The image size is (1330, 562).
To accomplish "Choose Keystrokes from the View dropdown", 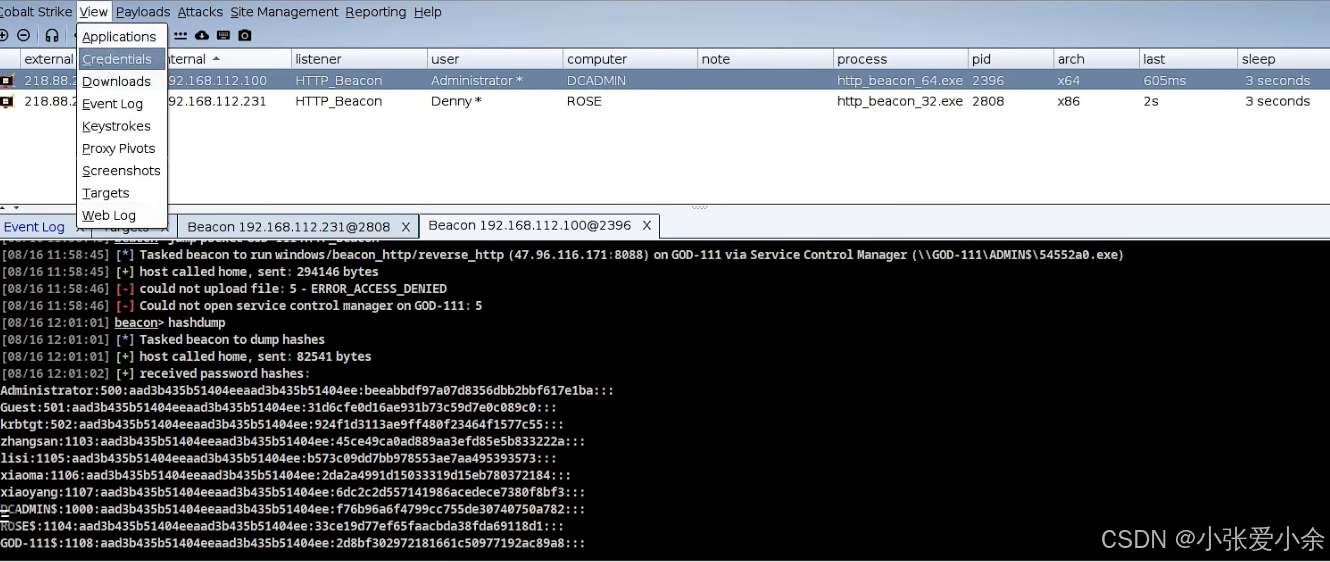I will pyautogui.click(x=122, y=126).
